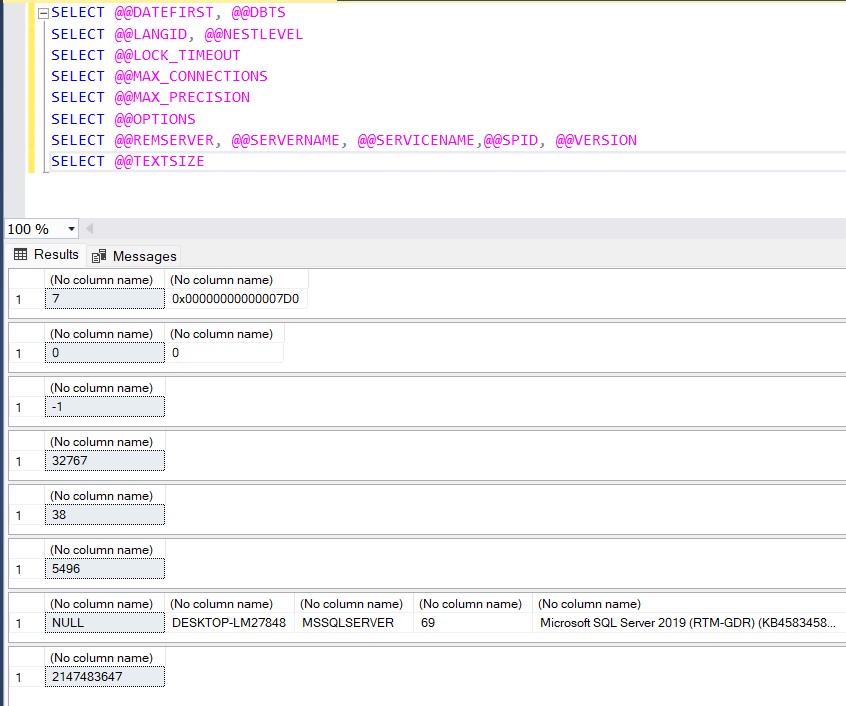Click column header above value 5496

pyautogui.click(x=105, y=550)
